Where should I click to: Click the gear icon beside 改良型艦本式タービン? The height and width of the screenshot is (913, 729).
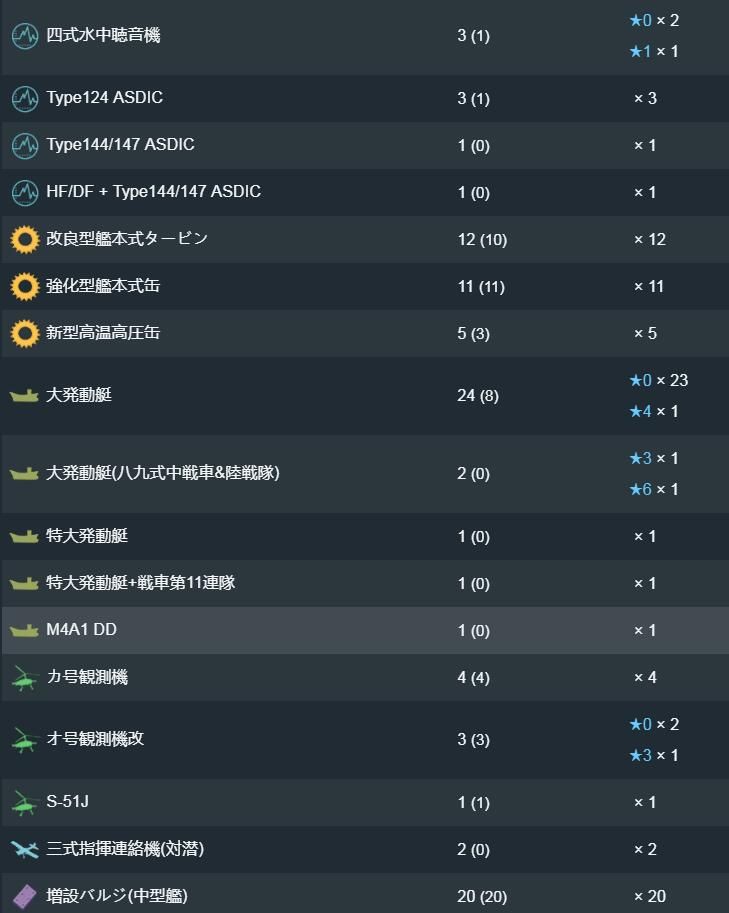coord(25,239)
